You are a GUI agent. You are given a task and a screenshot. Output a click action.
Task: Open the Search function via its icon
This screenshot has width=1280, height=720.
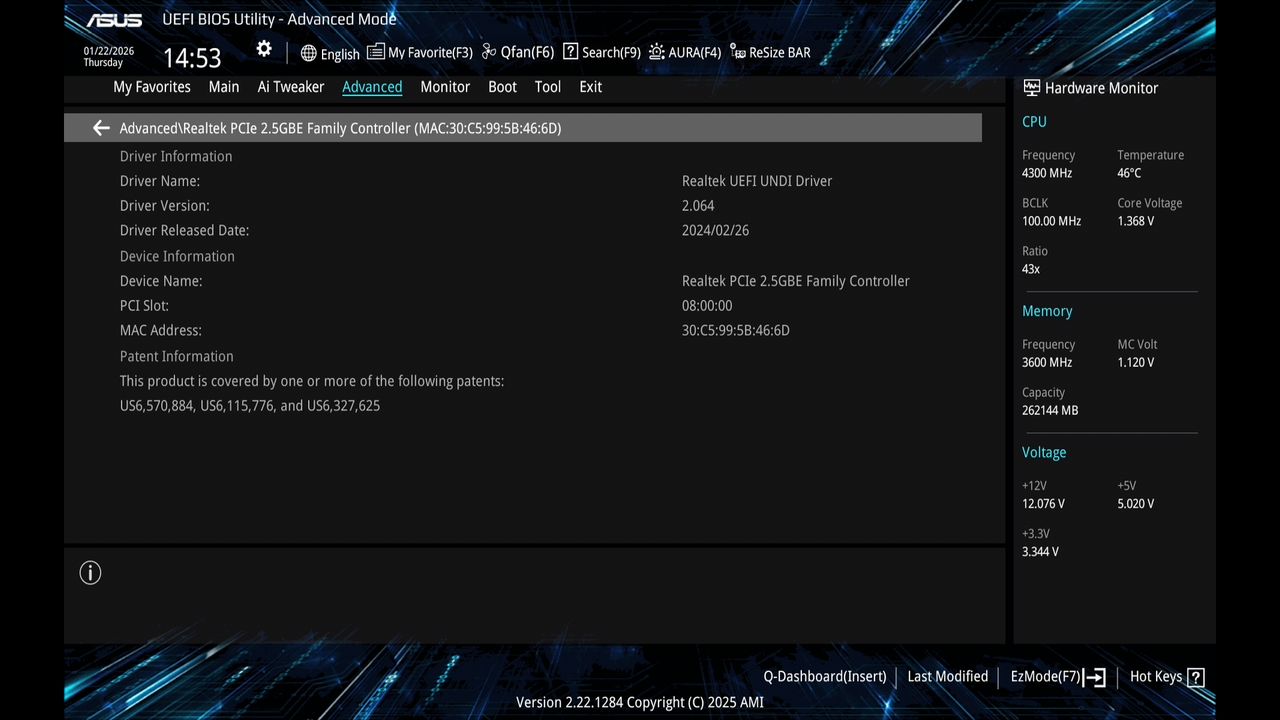pos(570,51)
